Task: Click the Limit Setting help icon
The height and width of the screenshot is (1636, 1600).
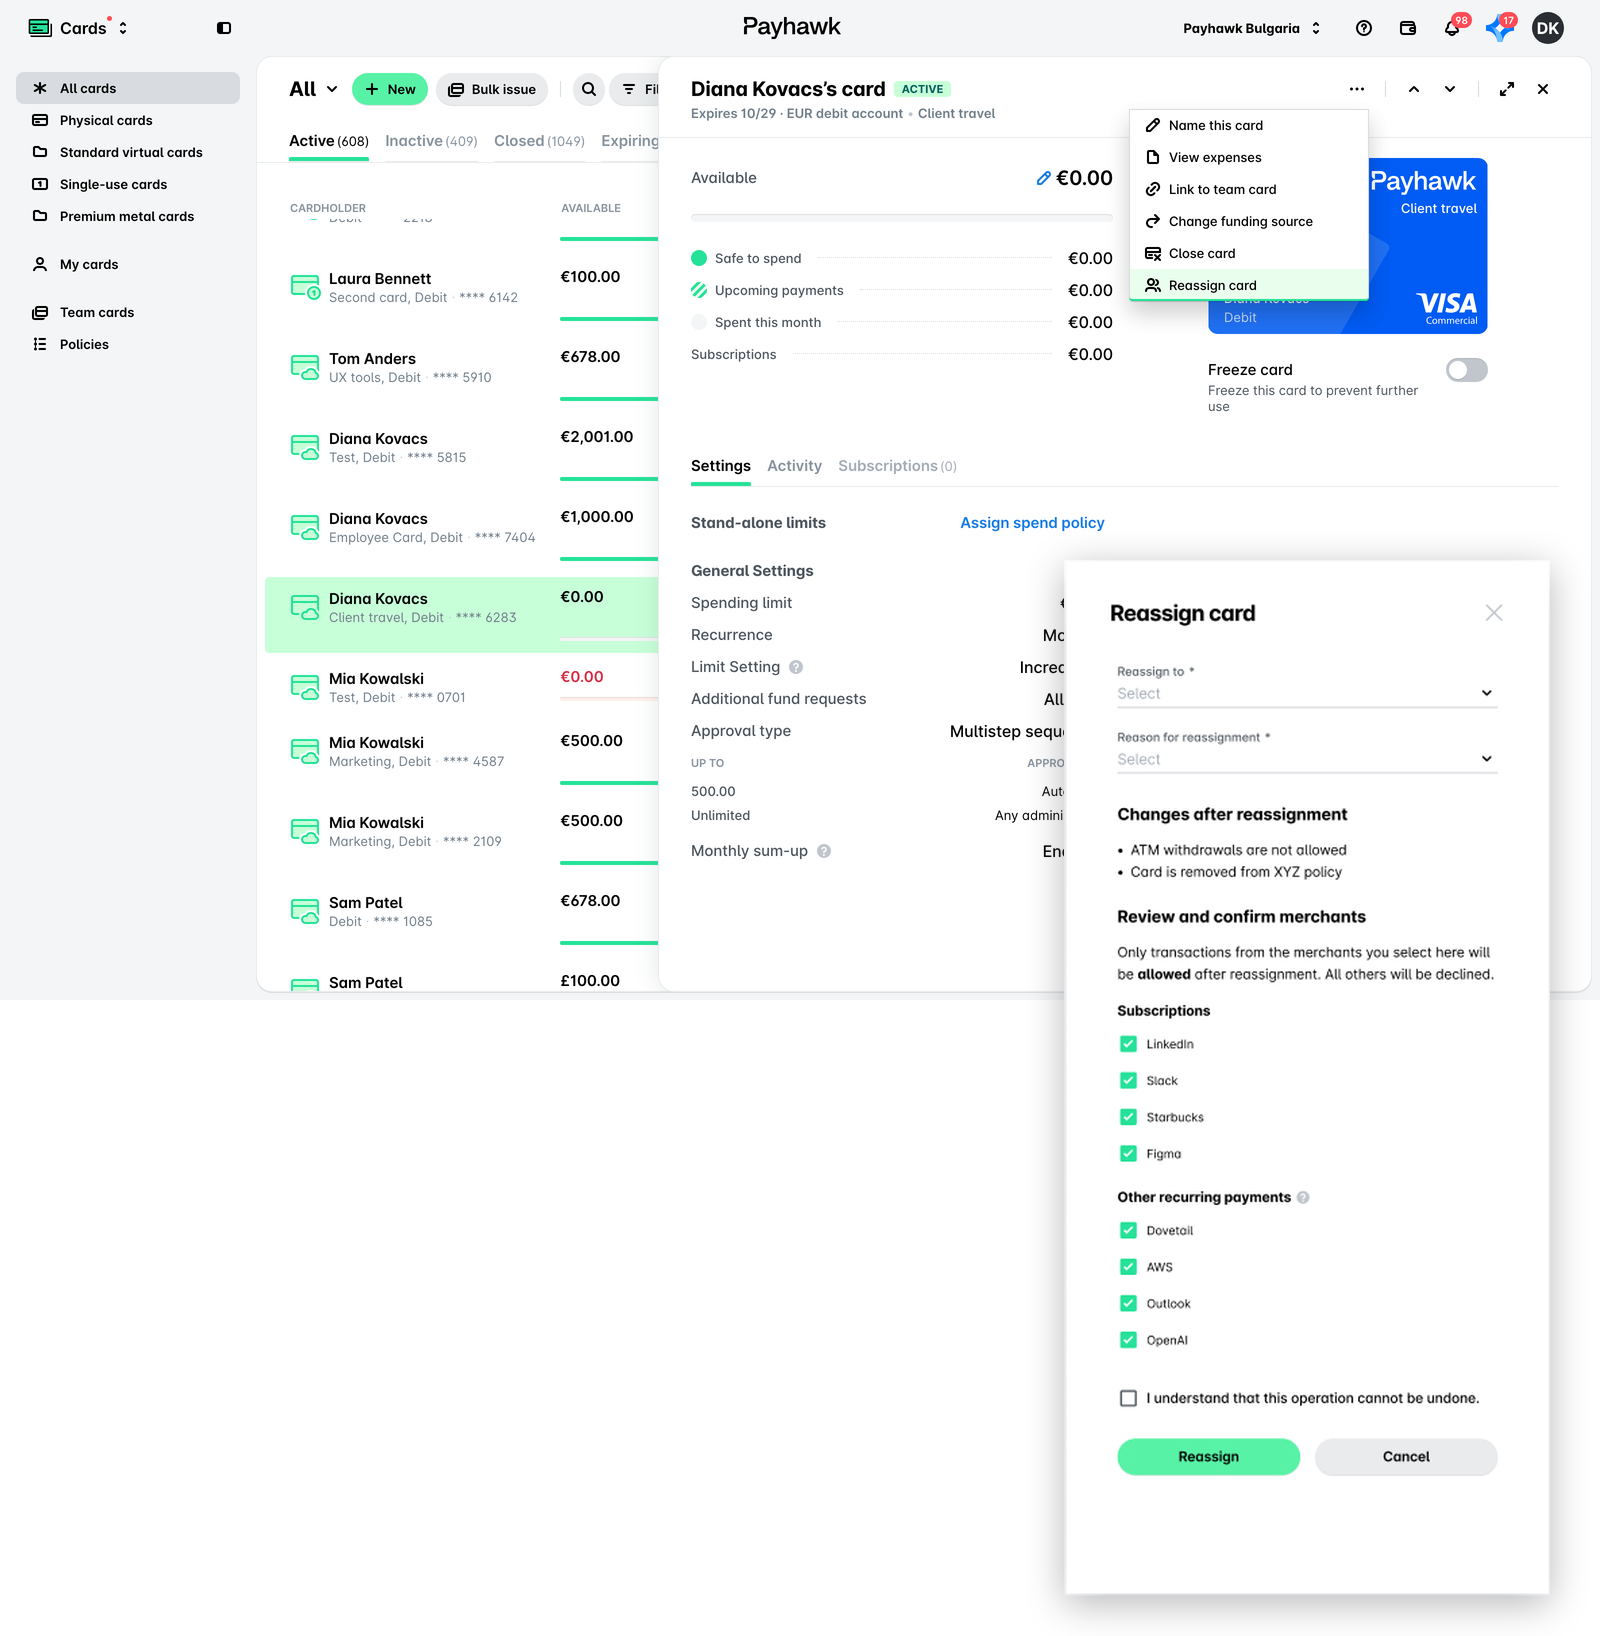Action: click(x=796, y=667)
